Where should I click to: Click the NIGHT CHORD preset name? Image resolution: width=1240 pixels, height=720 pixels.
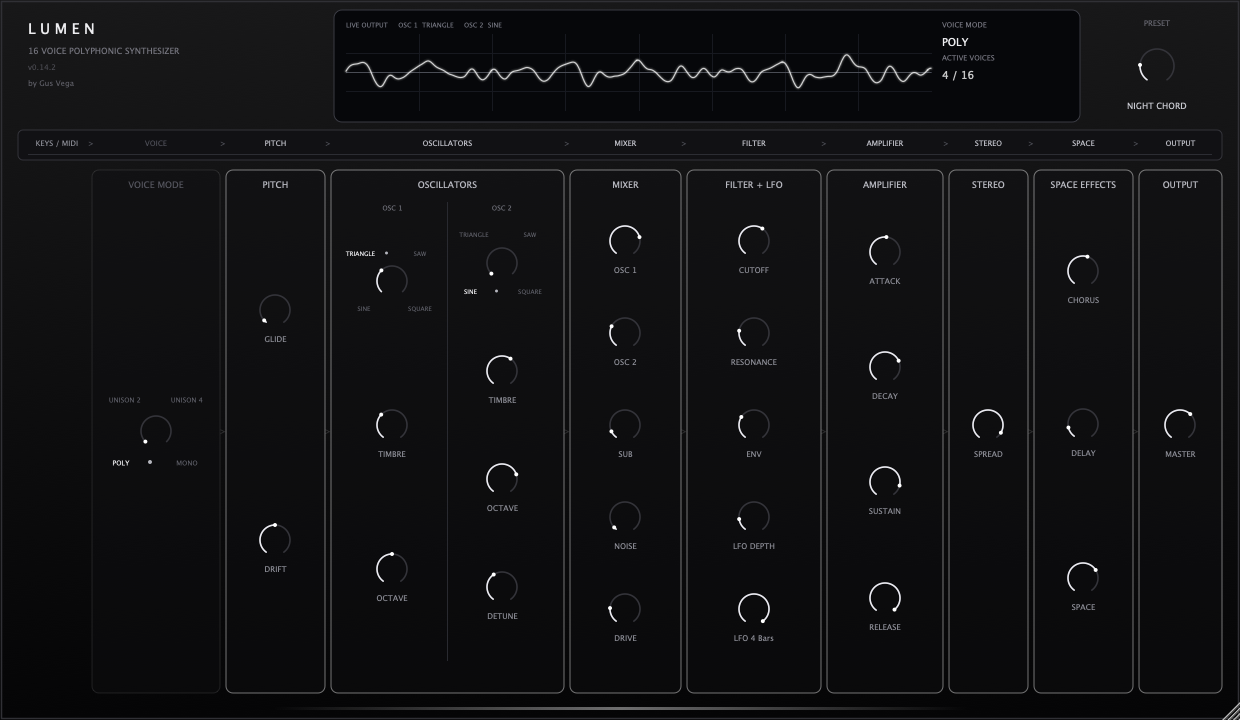click(1157, 106)
